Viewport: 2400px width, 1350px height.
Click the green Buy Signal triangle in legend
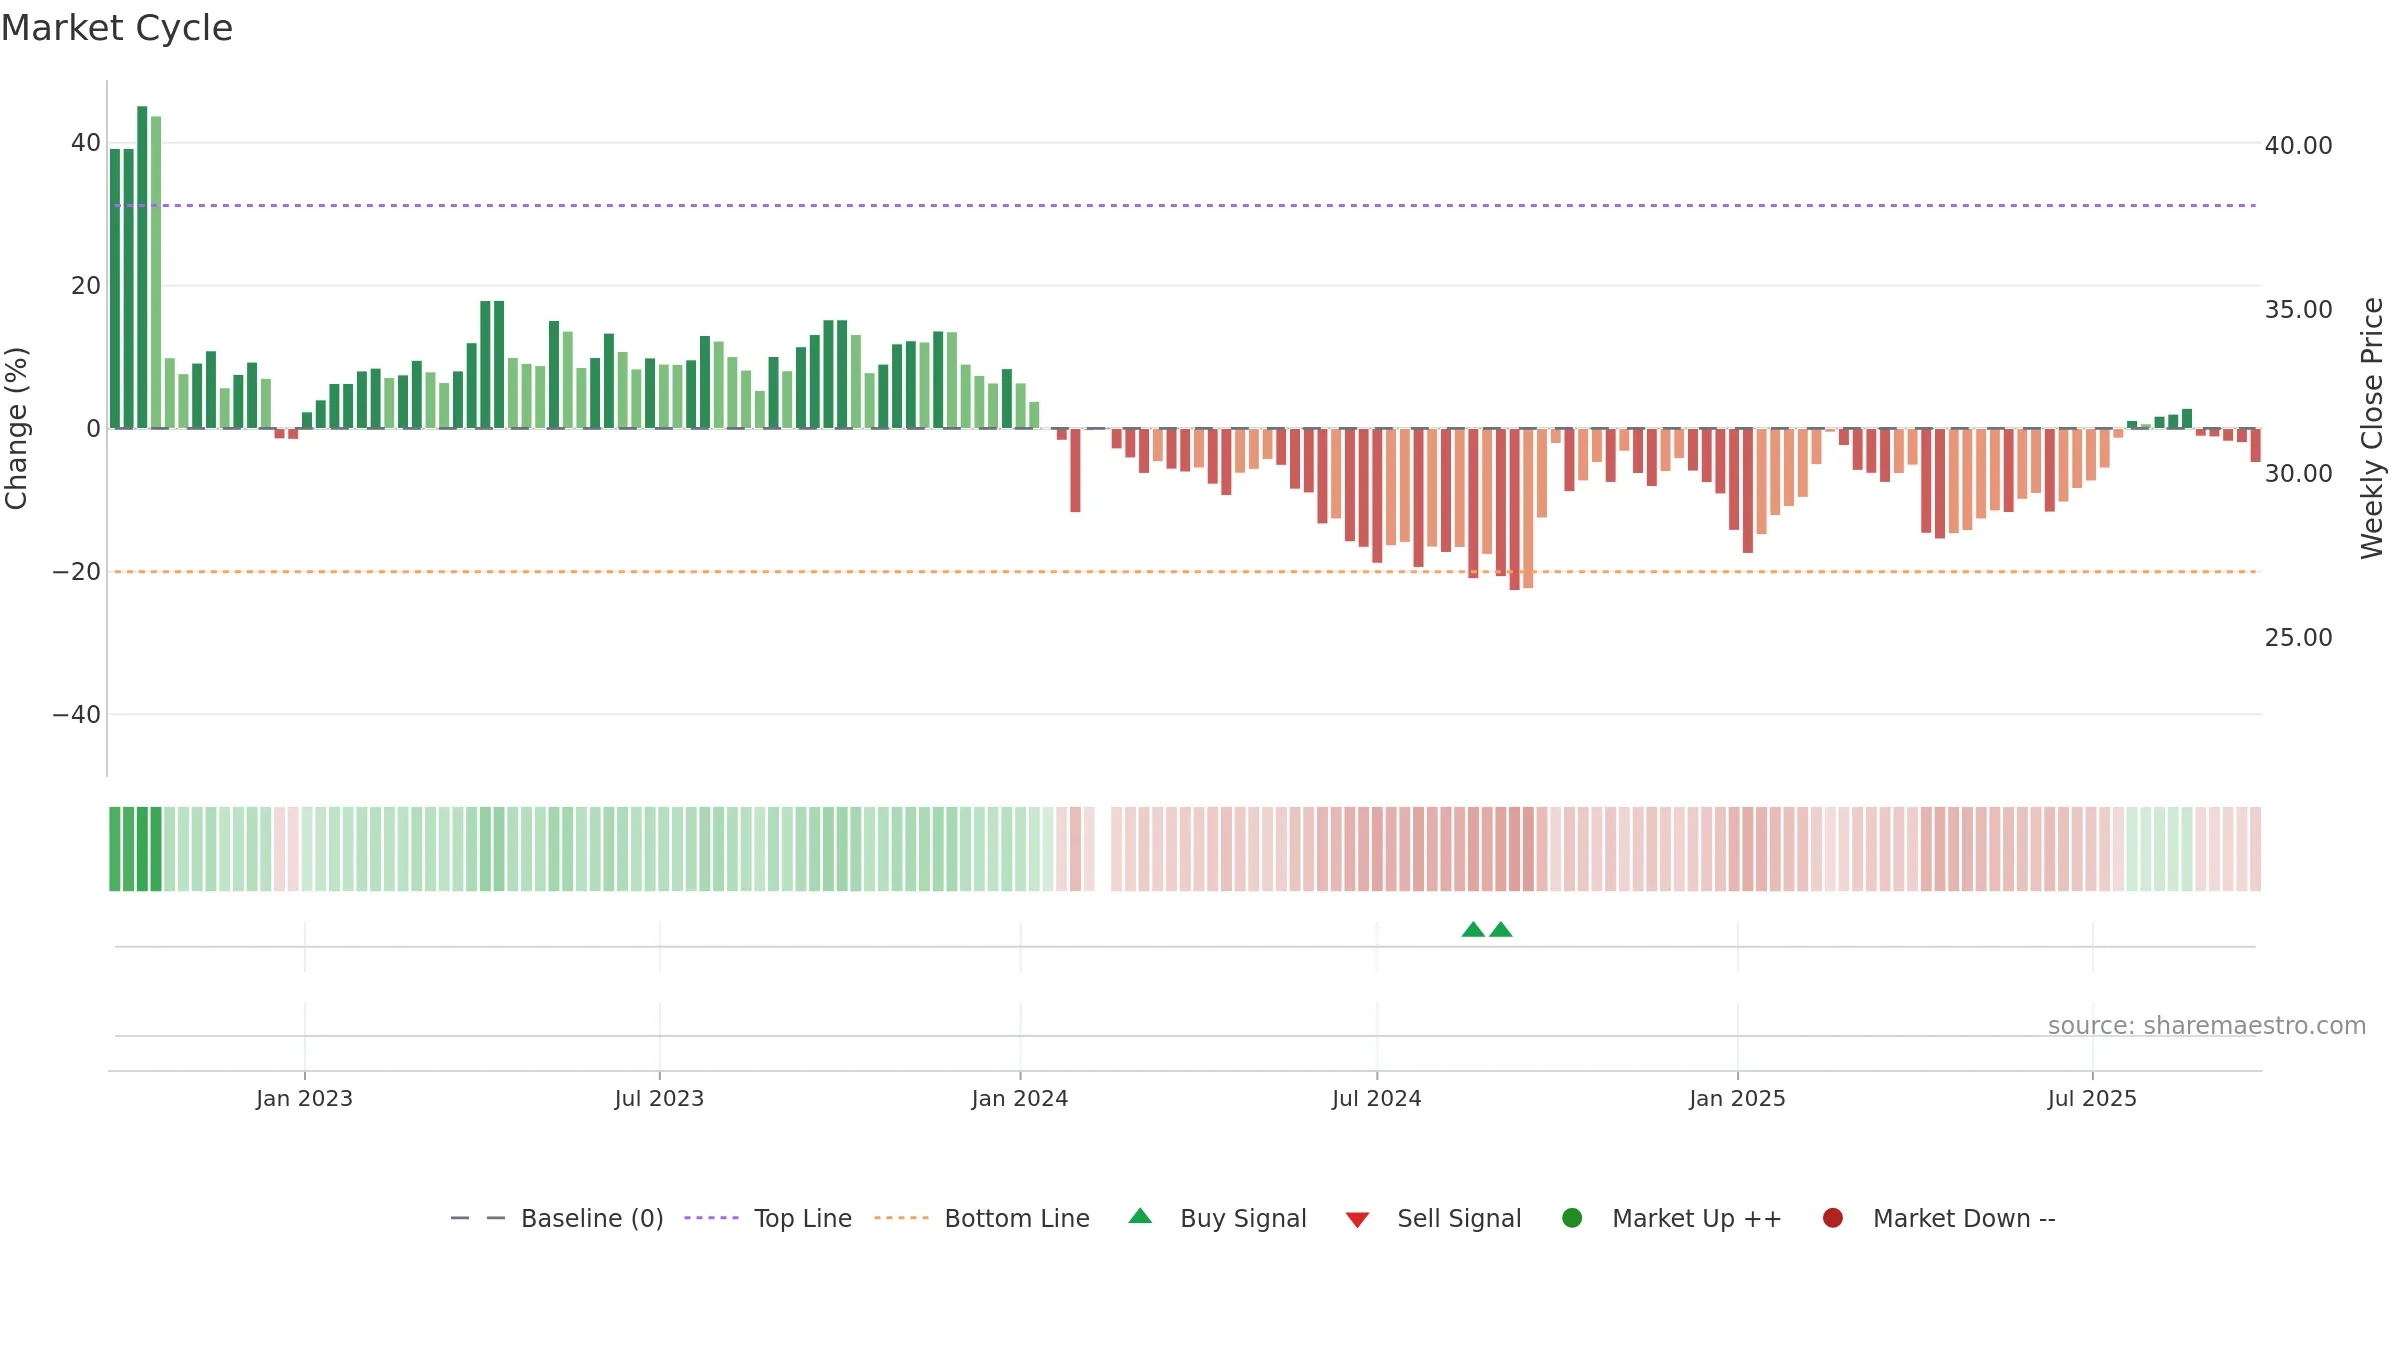1140,1216
